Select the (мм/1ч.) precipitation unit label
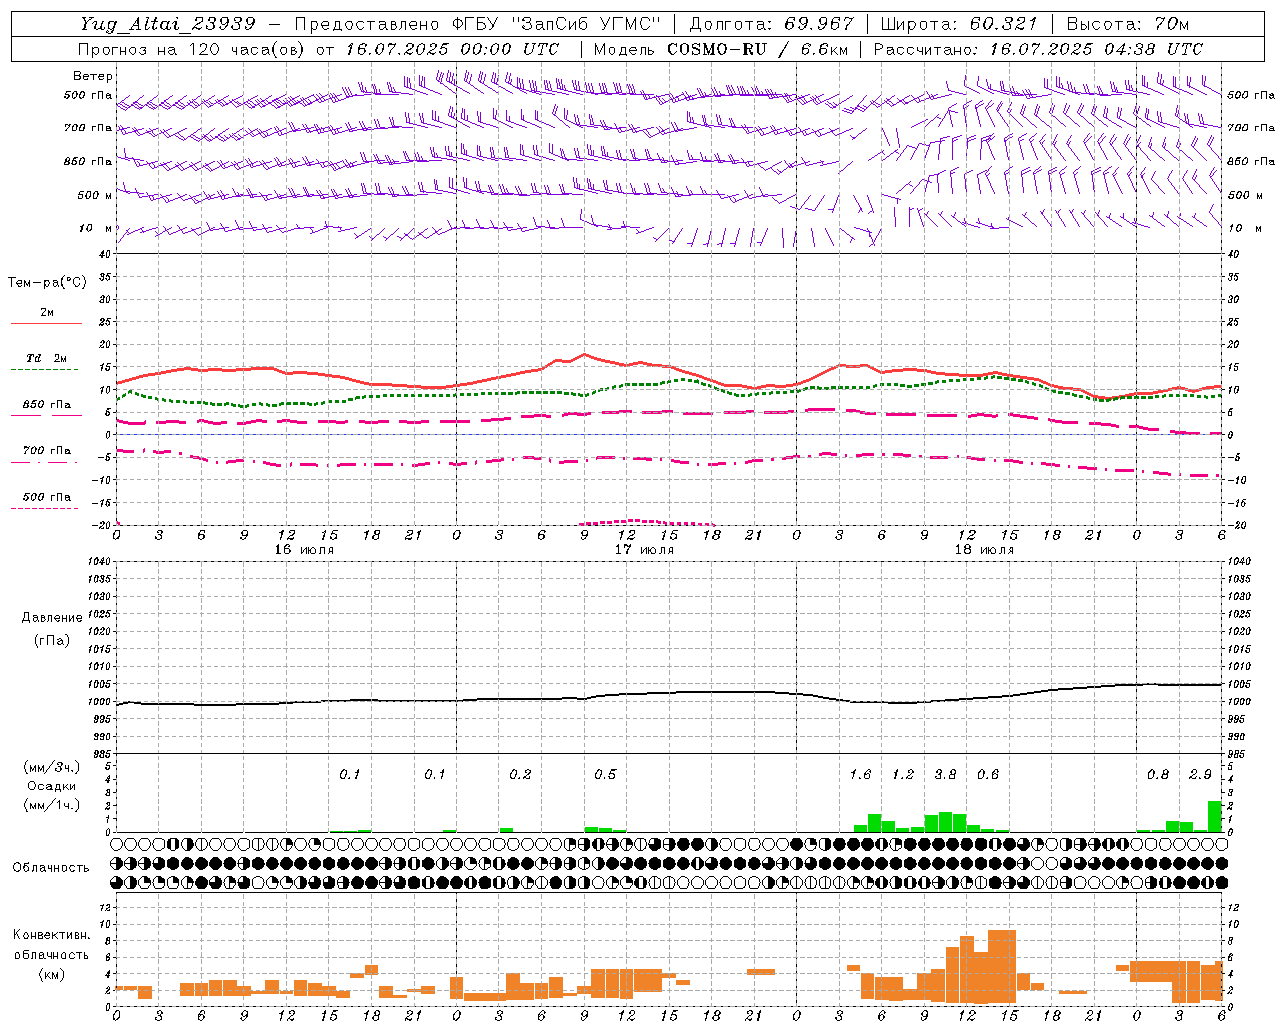1280x1024 pixels. 52,805
